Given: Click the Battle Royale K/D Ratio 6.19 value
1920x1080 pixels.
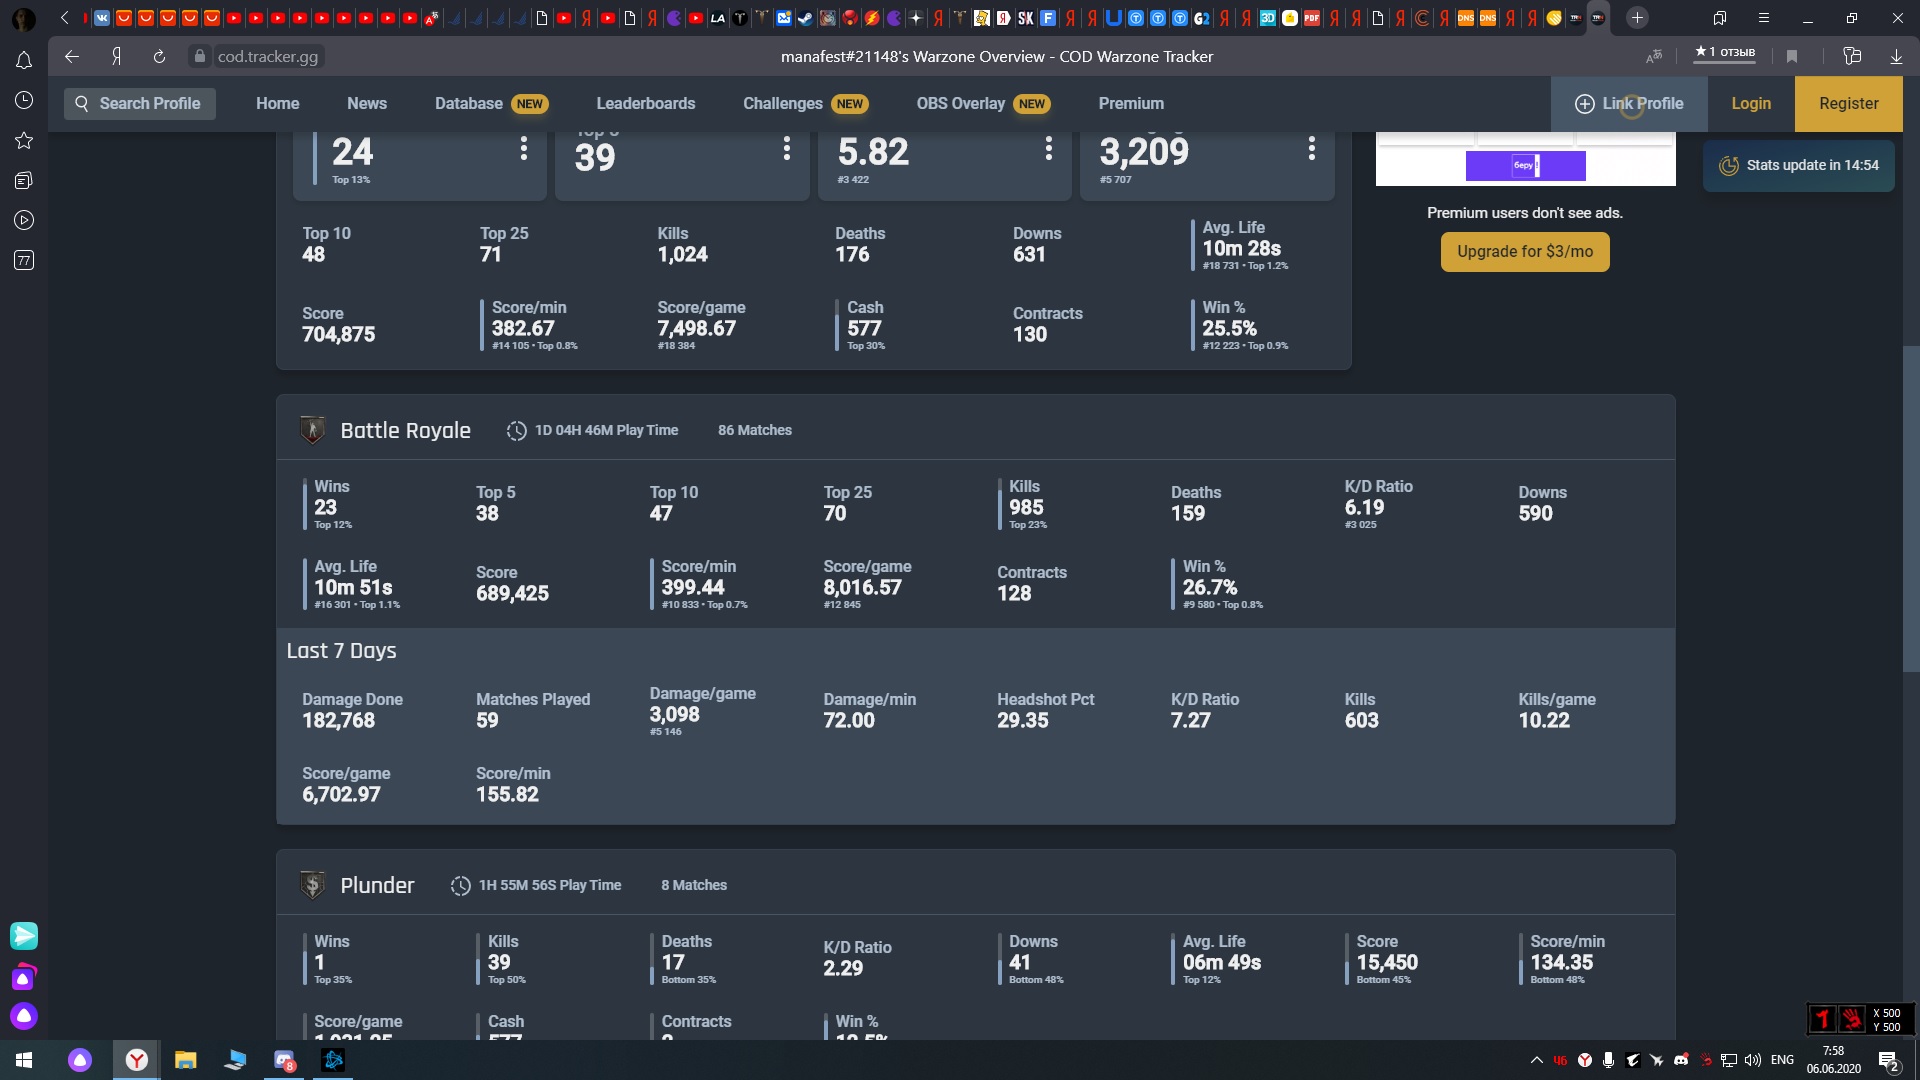Looking at the screenshot, I should click(1364, 508).
